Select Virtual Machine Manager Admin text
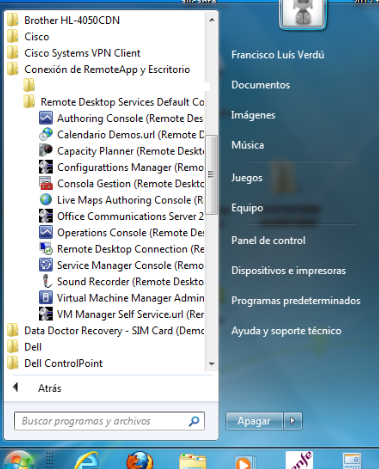This screenshot has height=469, width=379. [x=131, y=298]
